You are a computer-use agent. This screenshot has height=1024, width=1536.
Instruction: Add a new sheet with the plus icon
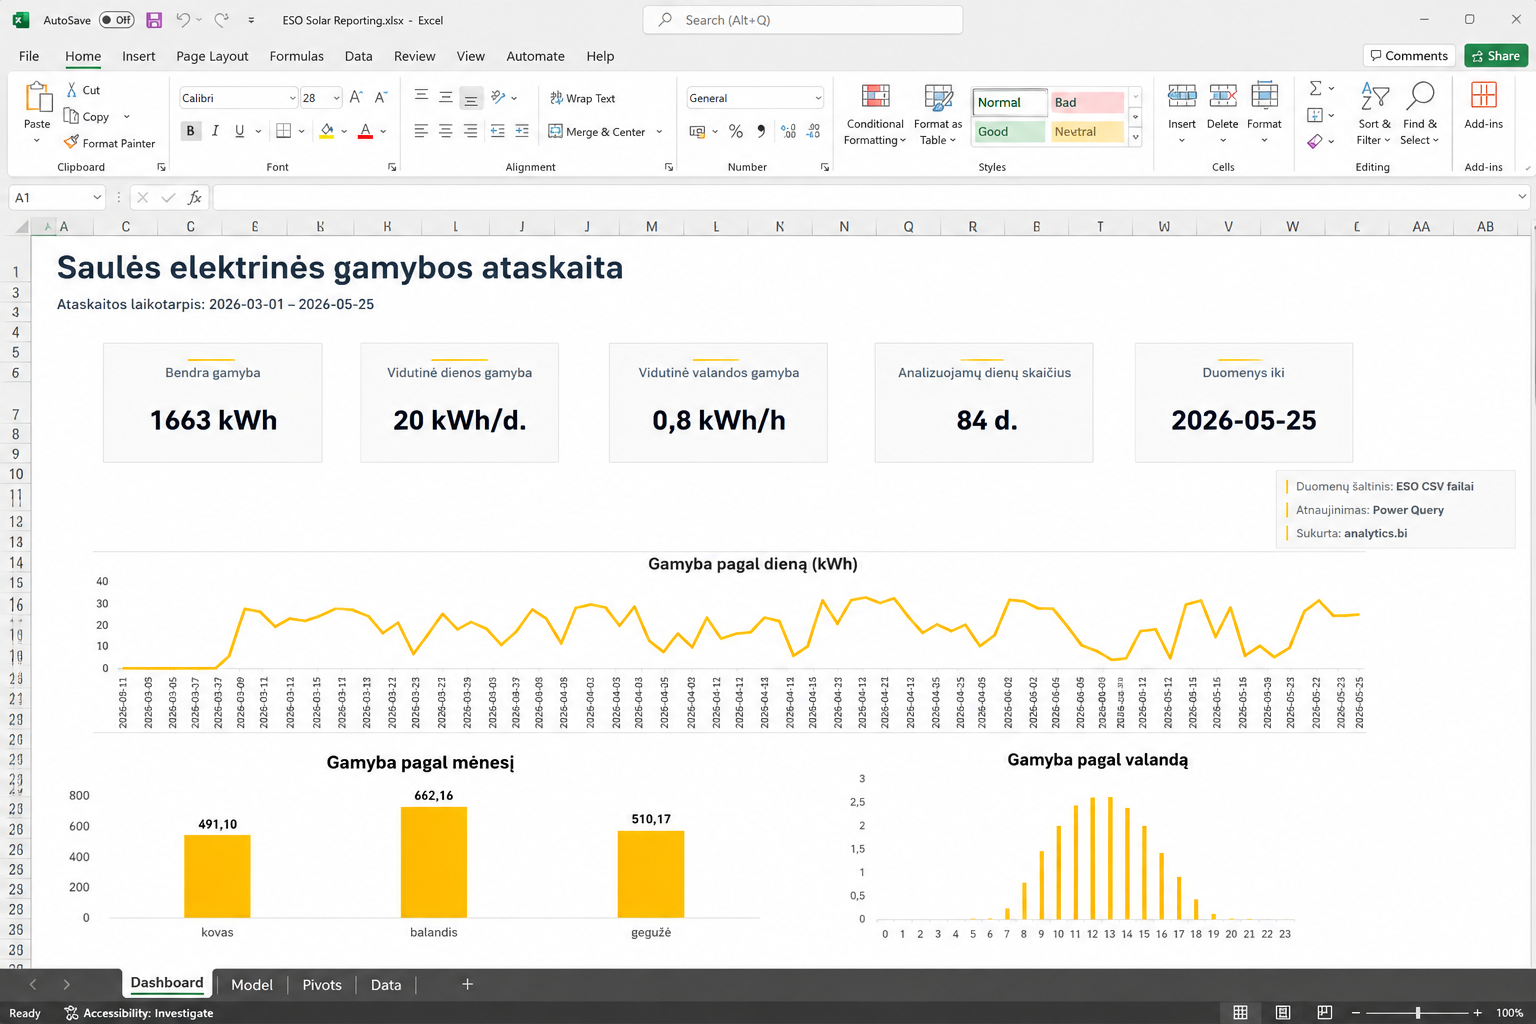[x=467, y=985]
